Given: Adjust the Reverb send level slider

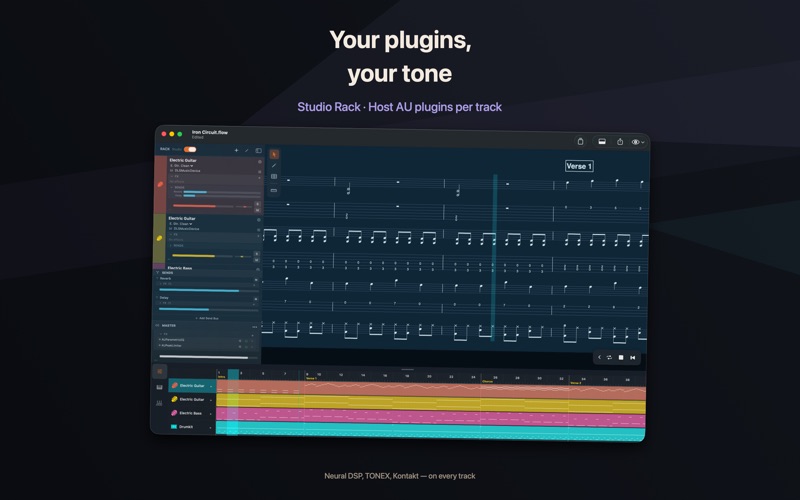Looking at the screenshot, I should [x=209, y=290].
